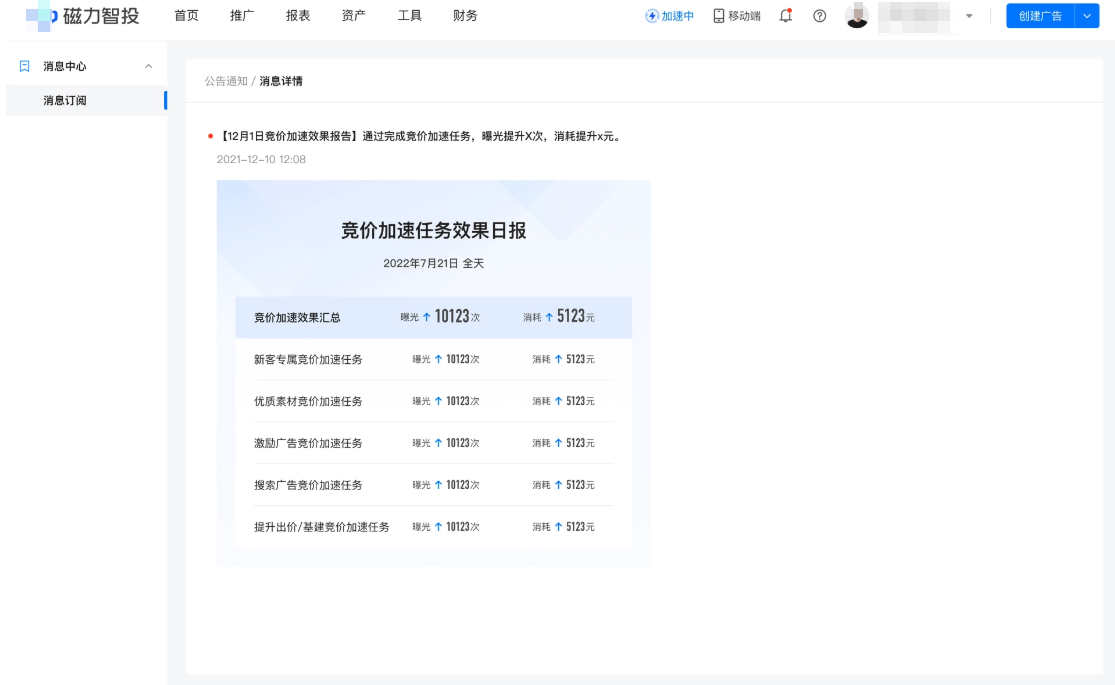Open the account dropdown arrow near the avatar
1115x685 pixels.
click(967, 16)
